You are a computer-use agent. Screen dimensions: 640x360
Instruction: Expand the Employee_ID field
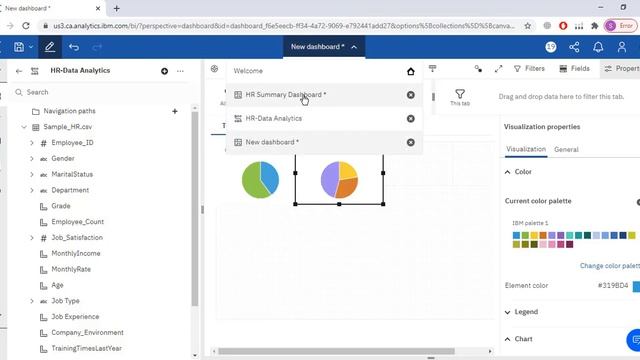(32, 143)
